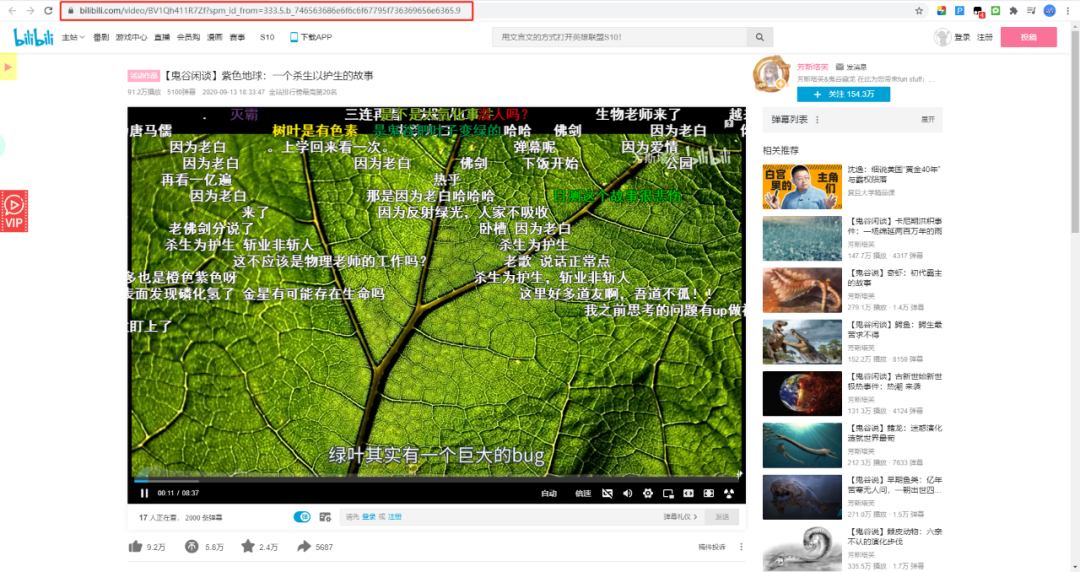Reload page with browser refresh icon
The image size is (1080, 572).
pyautogui.click(x=48, y=10)
